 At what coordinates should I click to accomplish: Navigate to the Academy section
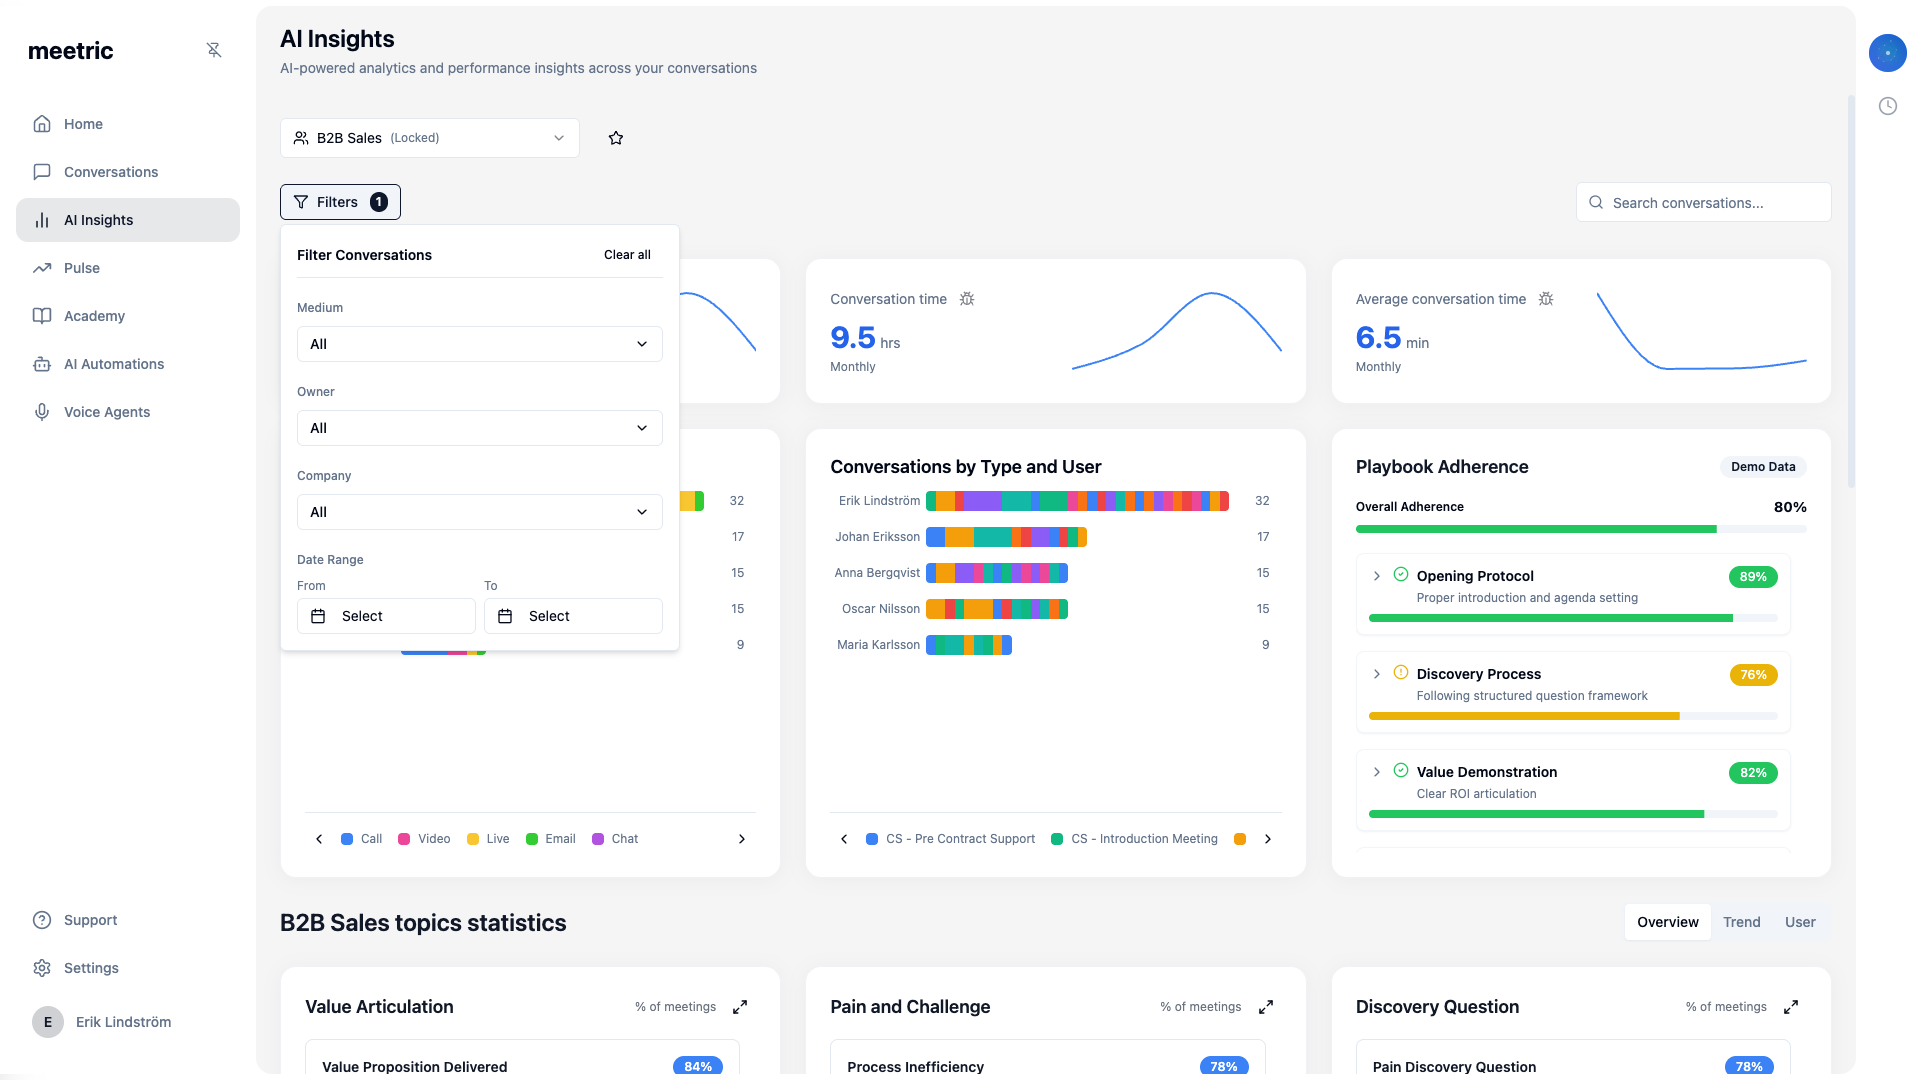pos(94,316)
